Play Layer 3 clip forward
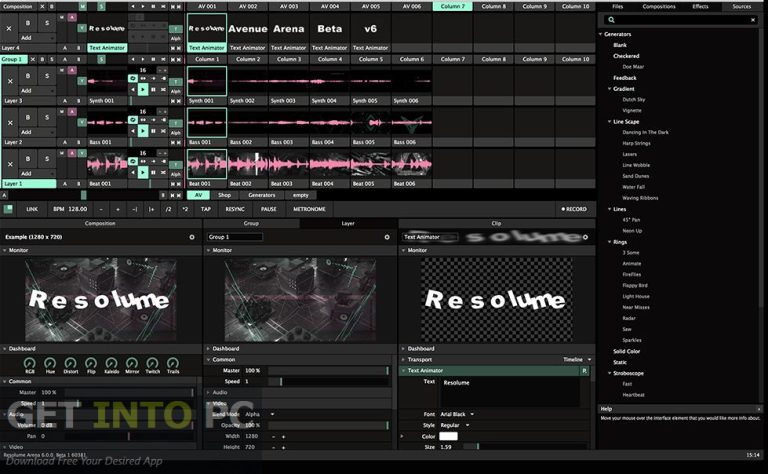The image size is (768, 474). (143, 90)
